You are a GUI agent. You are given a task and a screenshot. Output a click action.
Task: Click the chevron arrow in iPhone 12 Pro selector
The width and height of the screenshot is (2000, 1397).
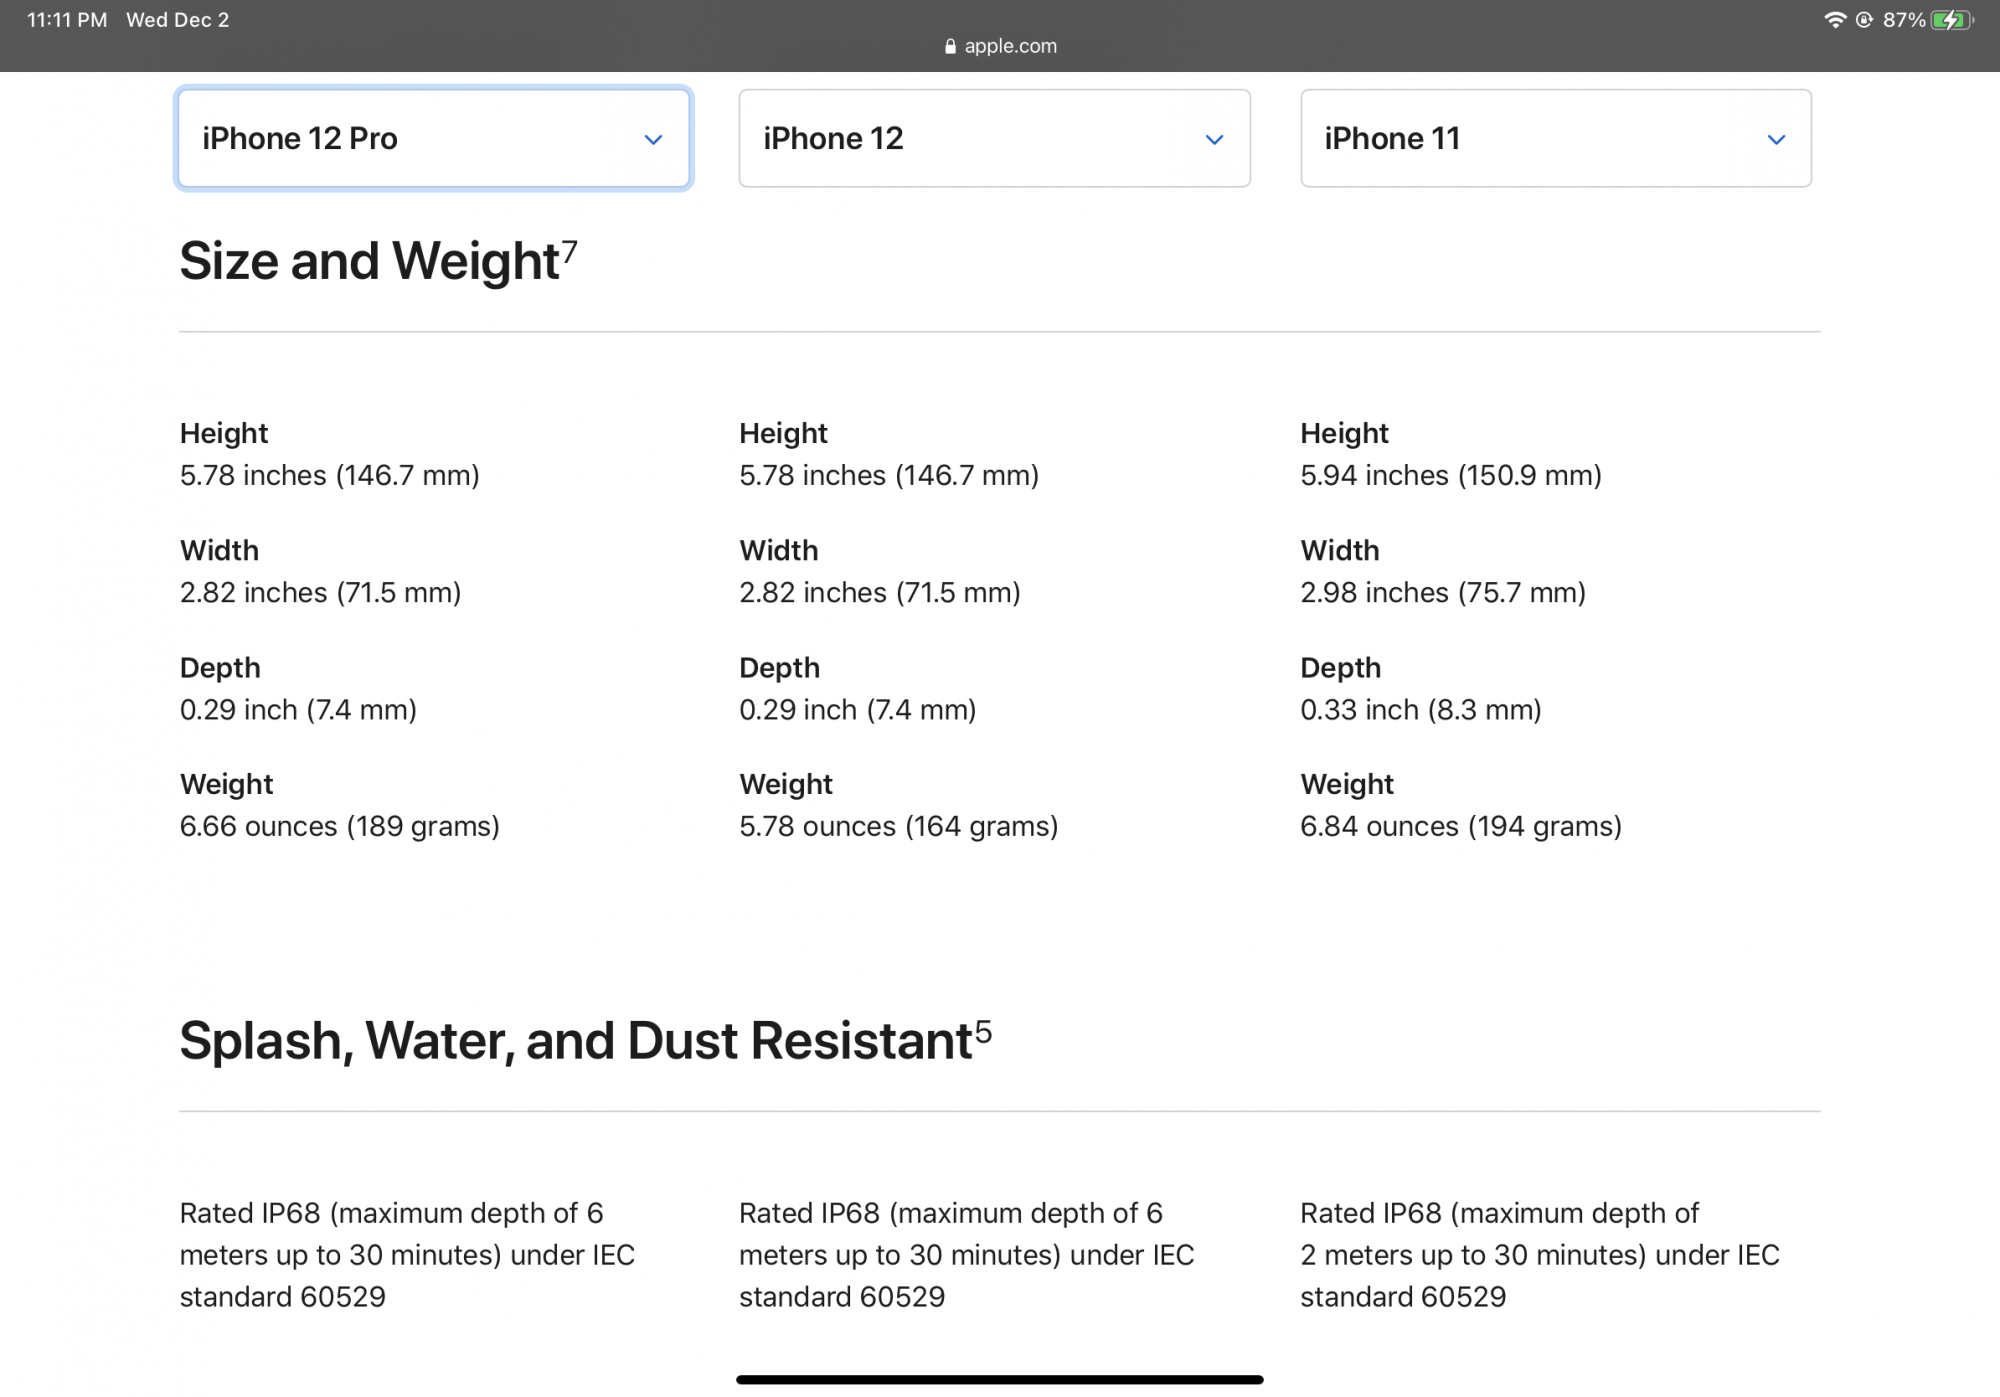pyautogui.click(x=653, y=140)
